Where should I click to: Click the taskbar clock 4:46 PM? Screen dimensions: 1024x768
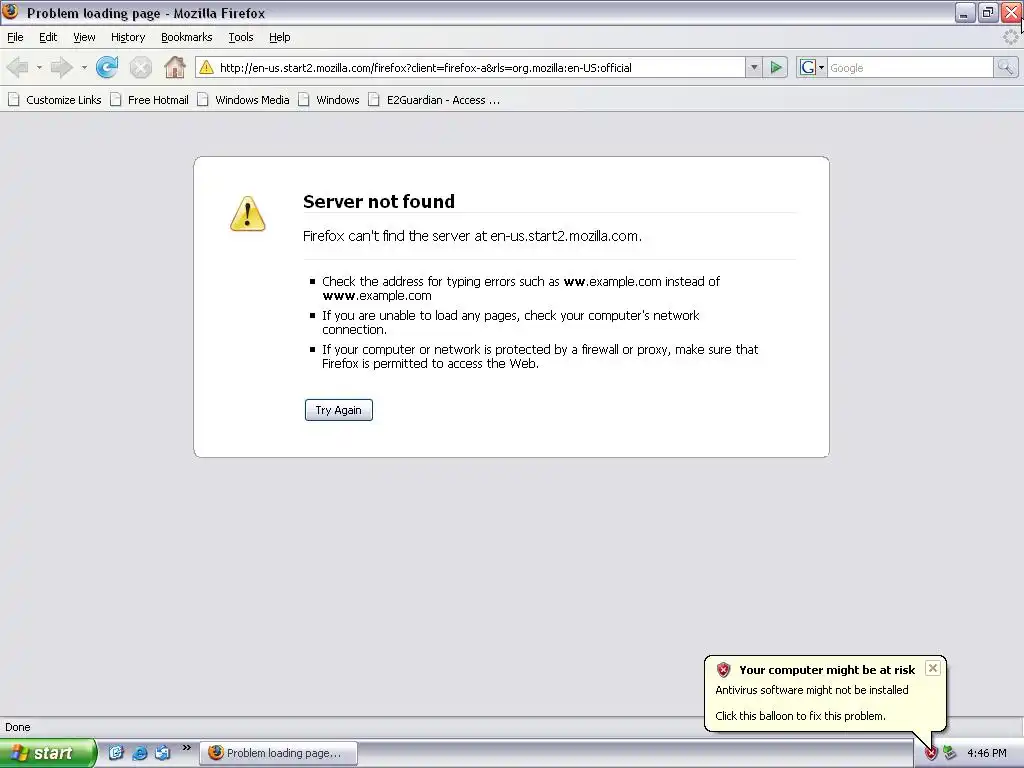tap(987, 753)
